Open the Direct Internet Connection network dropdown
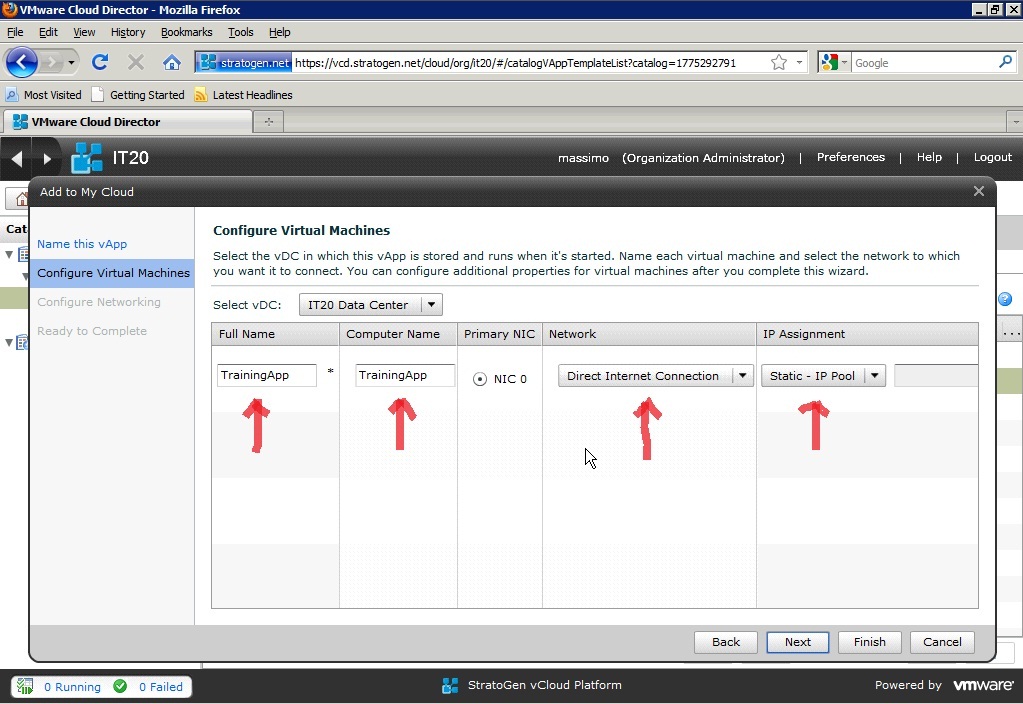The width and height of the screenshot is (1023, 704). (656, 376)
